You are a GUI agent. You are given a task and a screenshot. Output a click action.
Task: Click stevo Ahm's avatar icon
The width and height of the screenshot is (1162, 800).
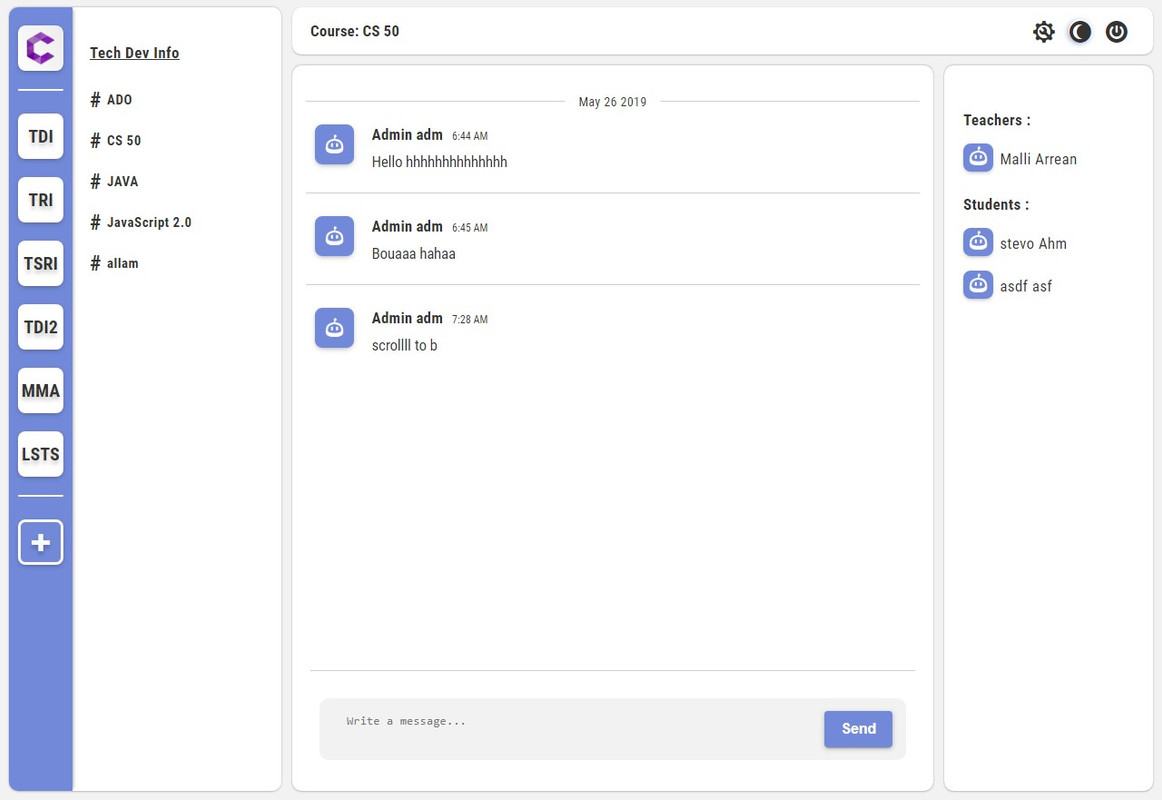pos(978,243)
